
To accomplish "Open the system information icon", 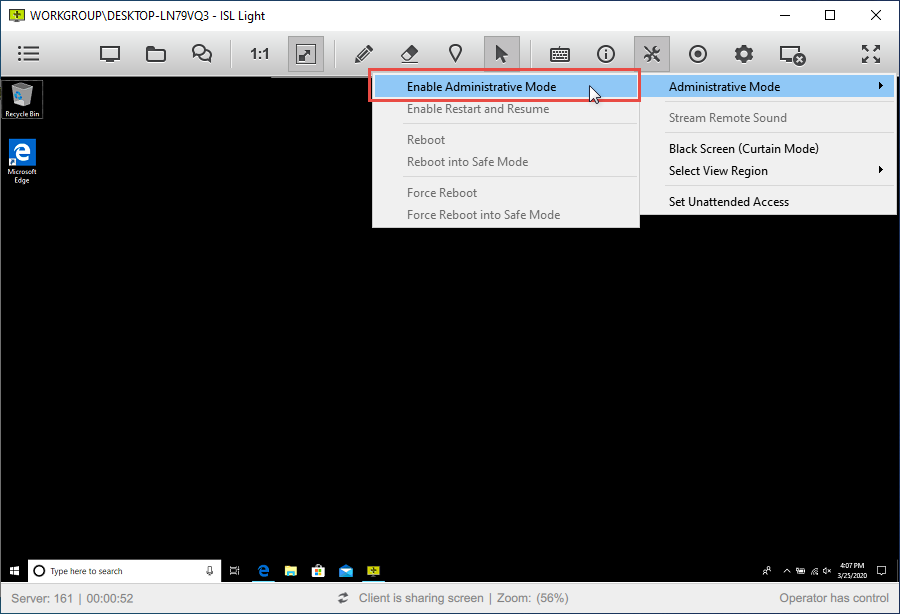I will pyautogui.click(x=606, y=54).
